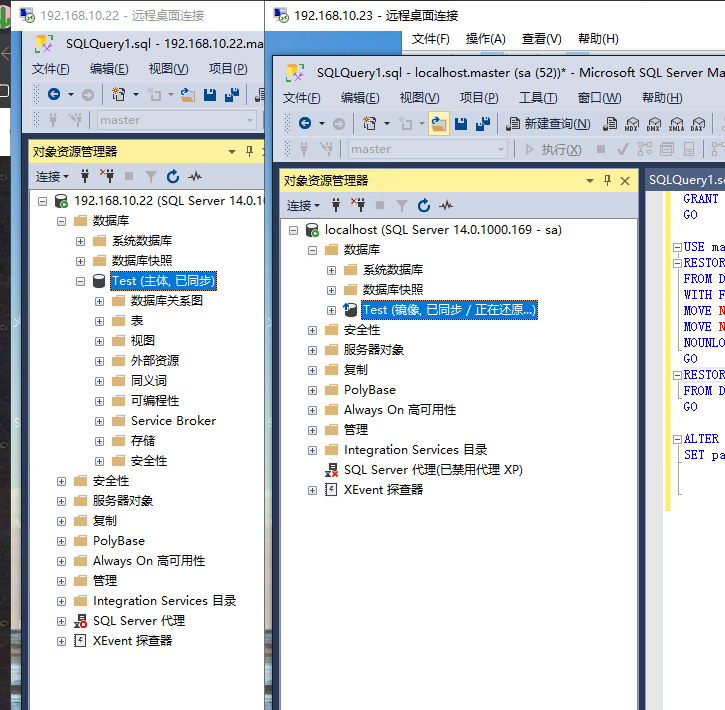Image resolution: width=725 pixels, height=710 pixels.
Task: Click New Project icon in right SSMS toolbar
Action: click(x=369, y=123)
